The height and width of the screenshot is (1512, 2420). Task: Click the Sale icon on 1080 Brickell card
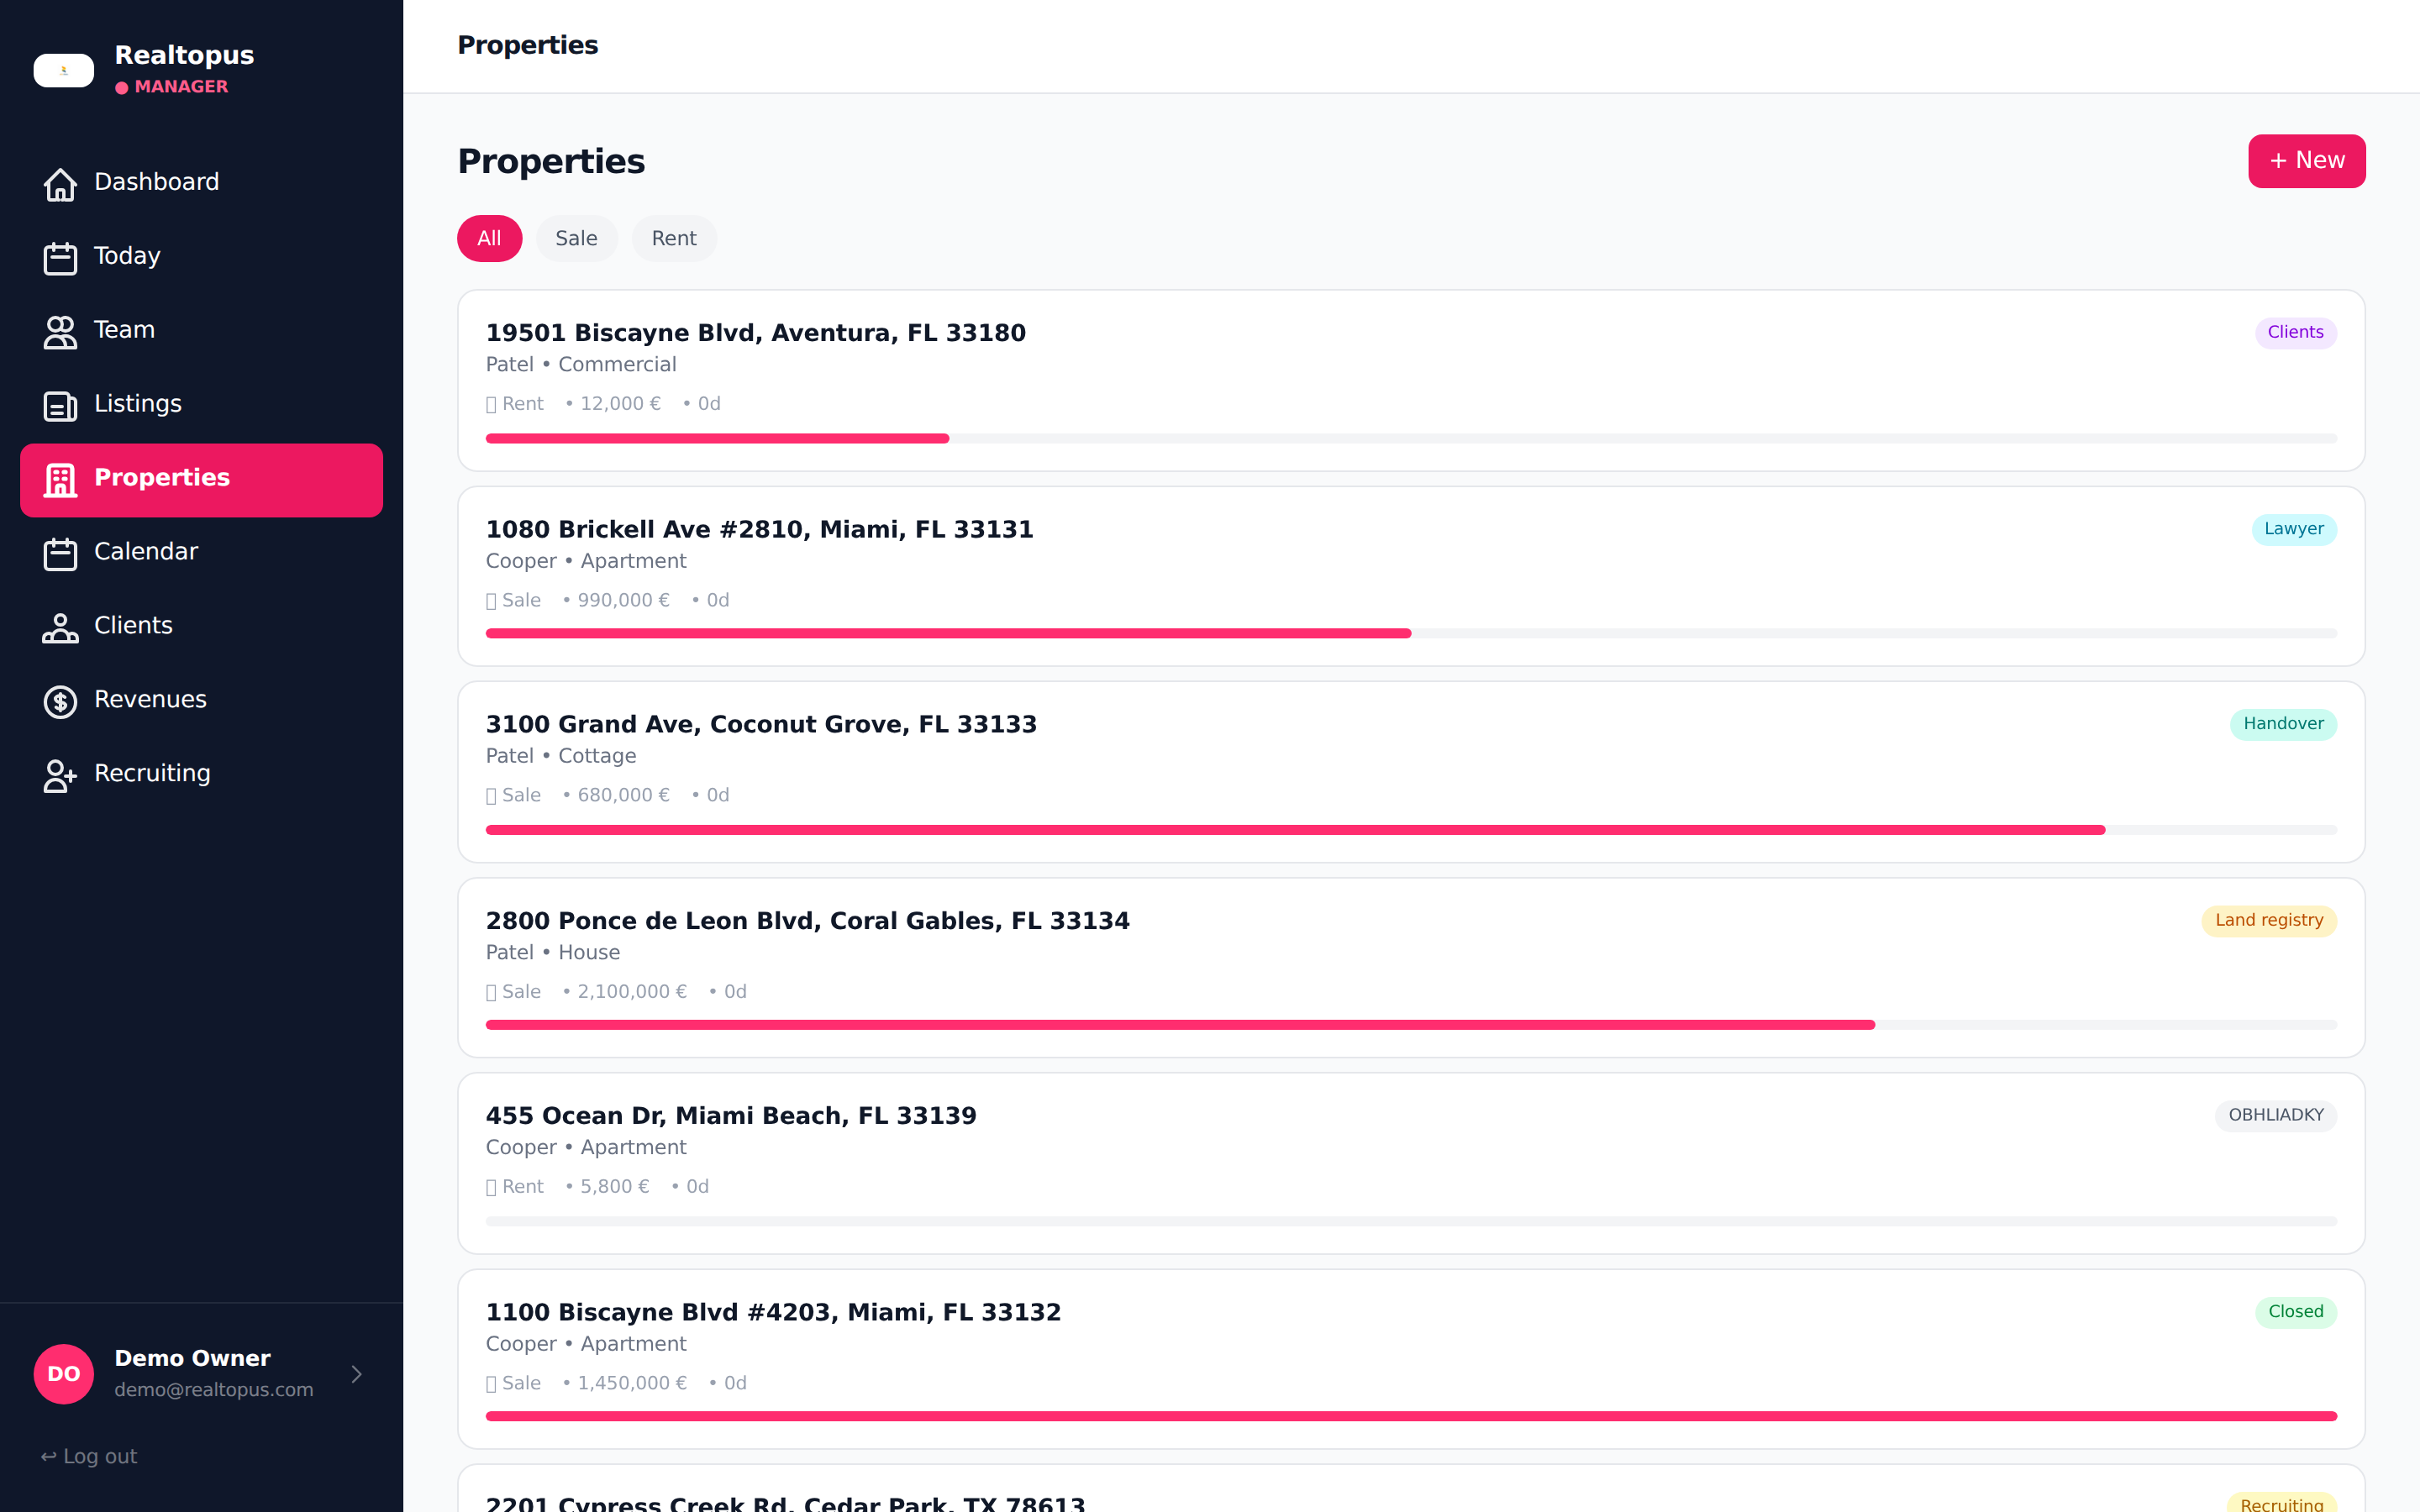[491, 601]
